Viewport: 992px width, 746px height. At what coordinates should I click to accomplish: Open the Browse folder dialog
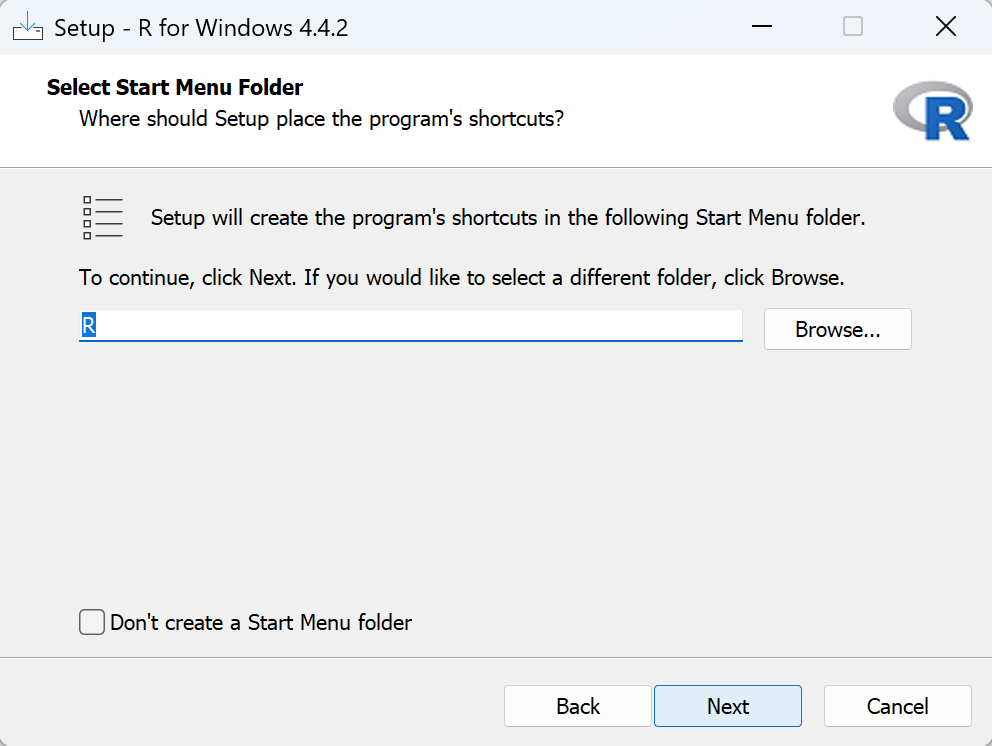tap(837, 329)
